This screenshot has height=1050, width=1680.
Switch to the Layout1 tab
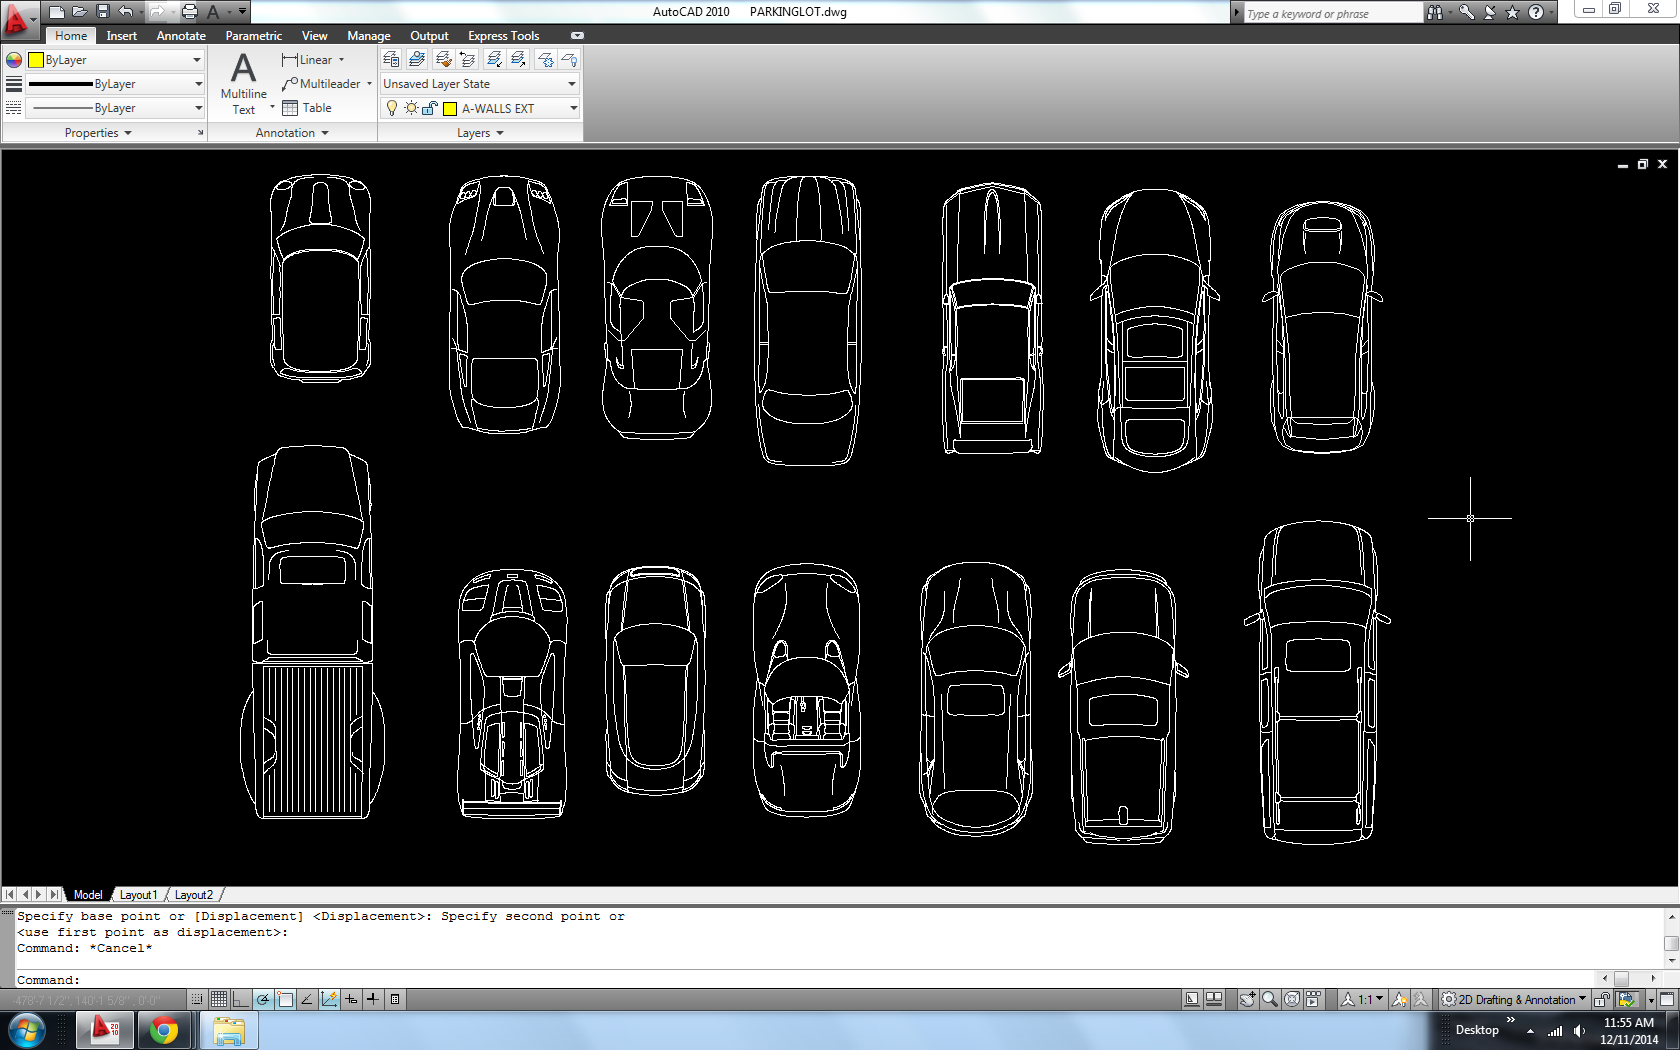pos(138,895)
